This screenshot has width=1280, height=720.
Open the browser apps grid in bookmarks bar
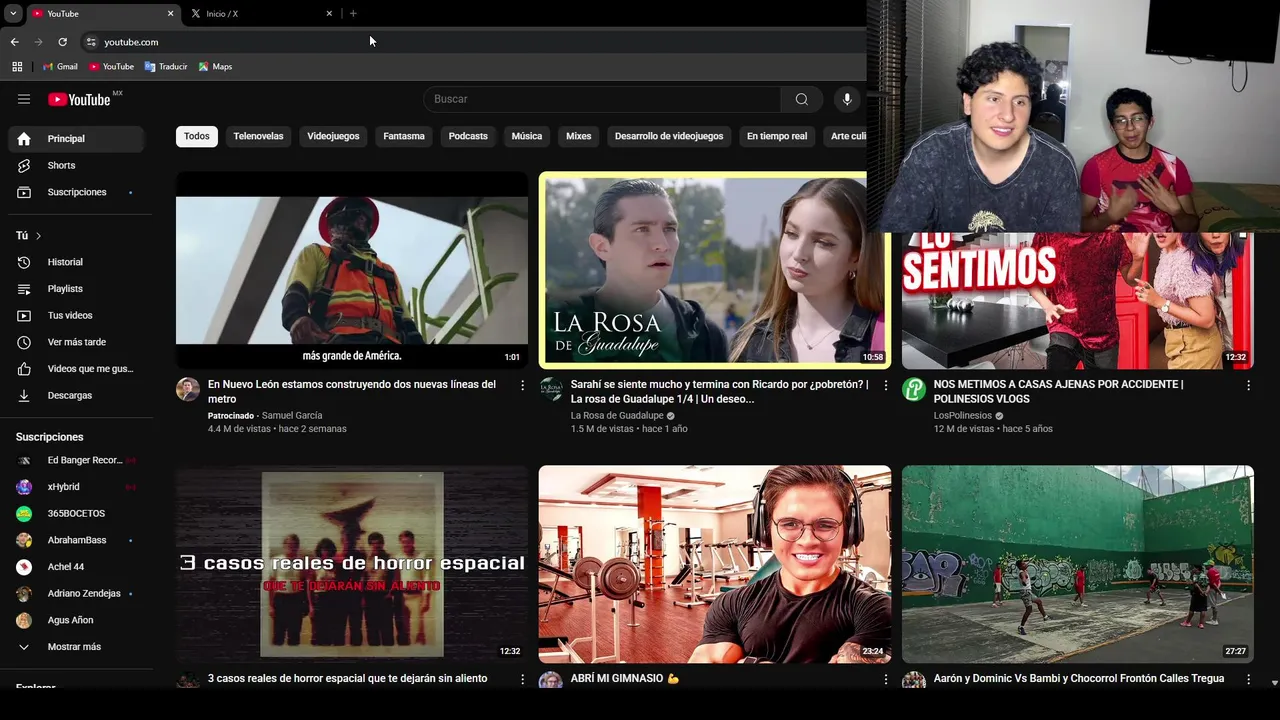click(x=17, y=67)
